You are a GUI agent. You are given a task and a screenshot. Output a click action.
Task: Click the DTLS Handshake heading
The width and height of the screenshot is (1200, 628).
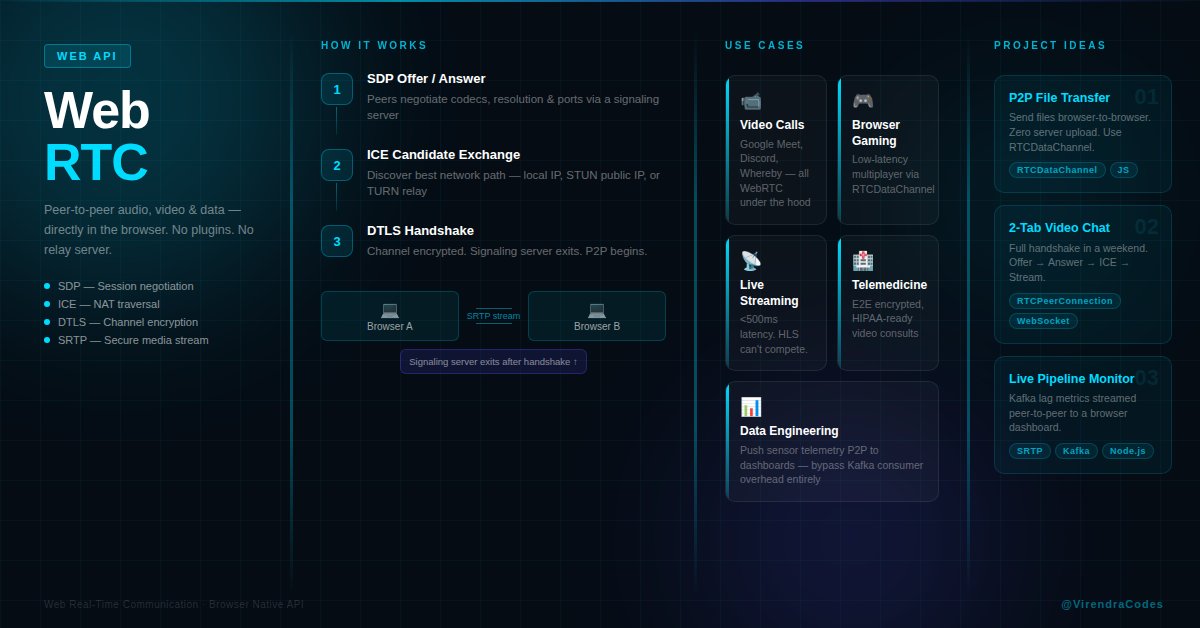click(420, 231)
